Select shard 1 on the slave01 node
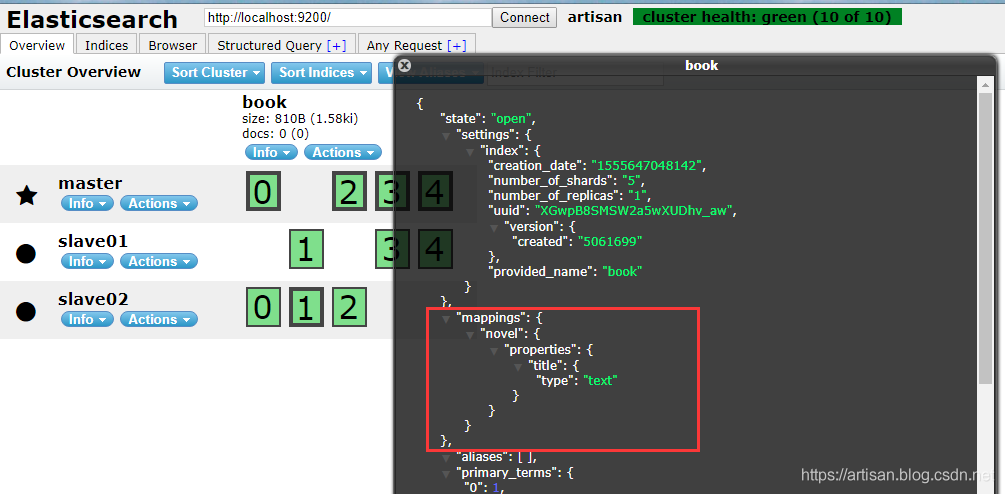 (x=305, y=249)
